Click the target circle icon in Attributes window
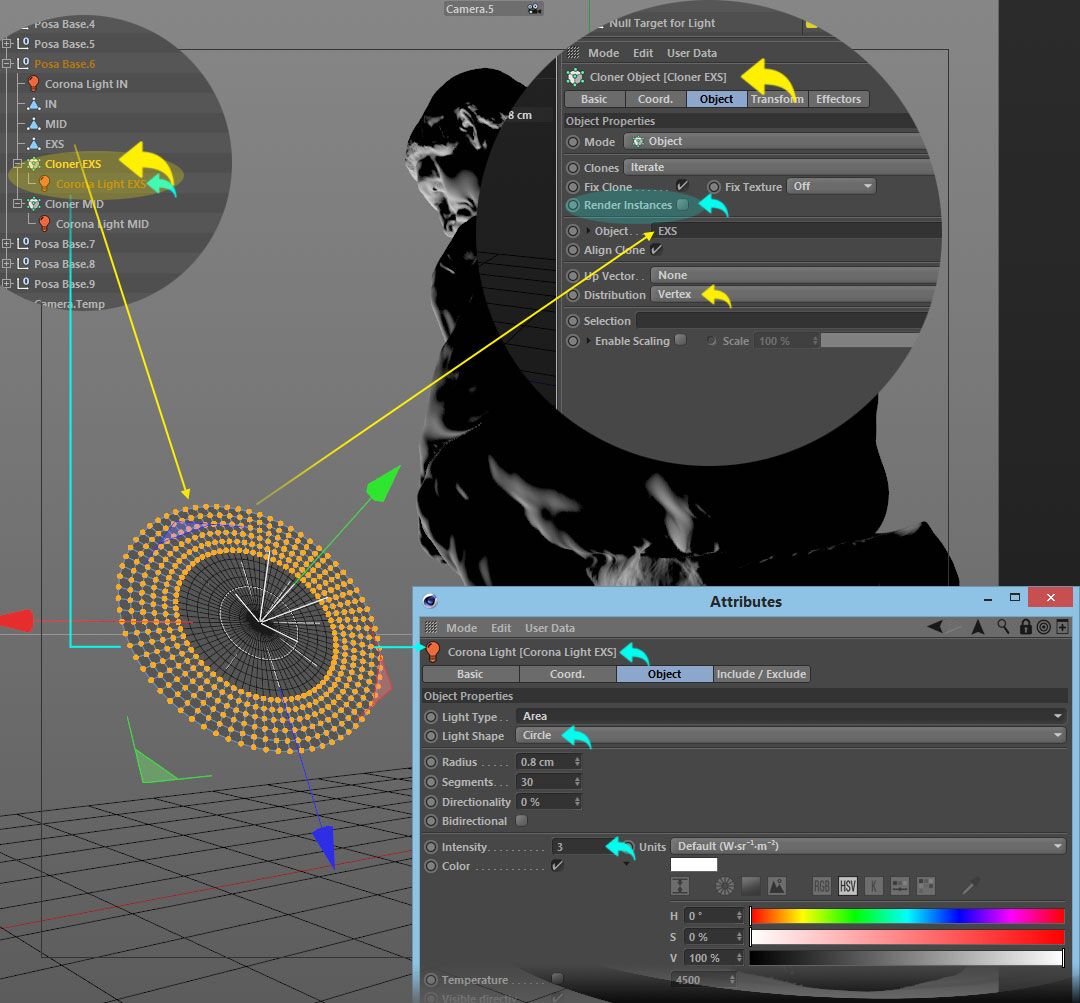 point(1043,627)
